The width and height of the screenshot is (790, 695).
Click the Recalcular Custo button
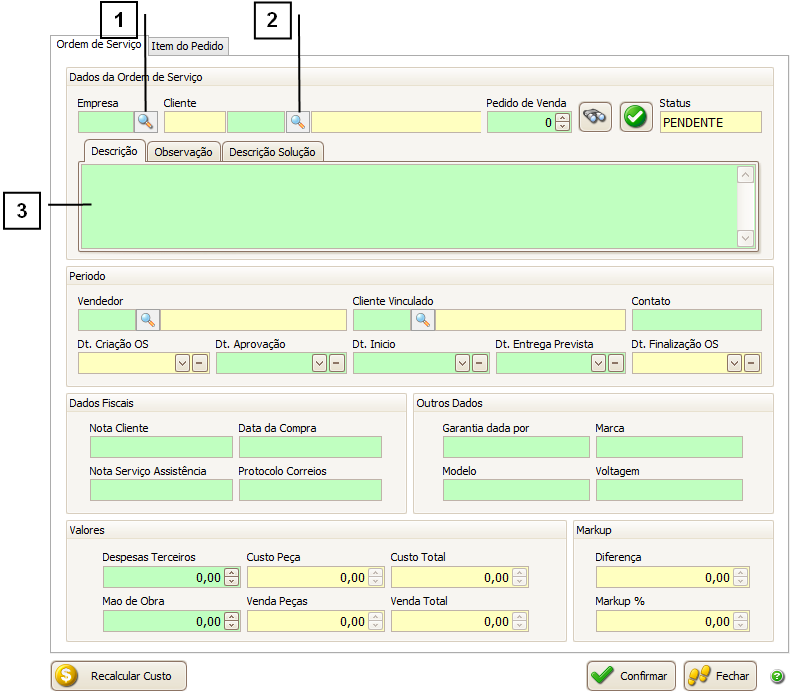tap(119, 676)
